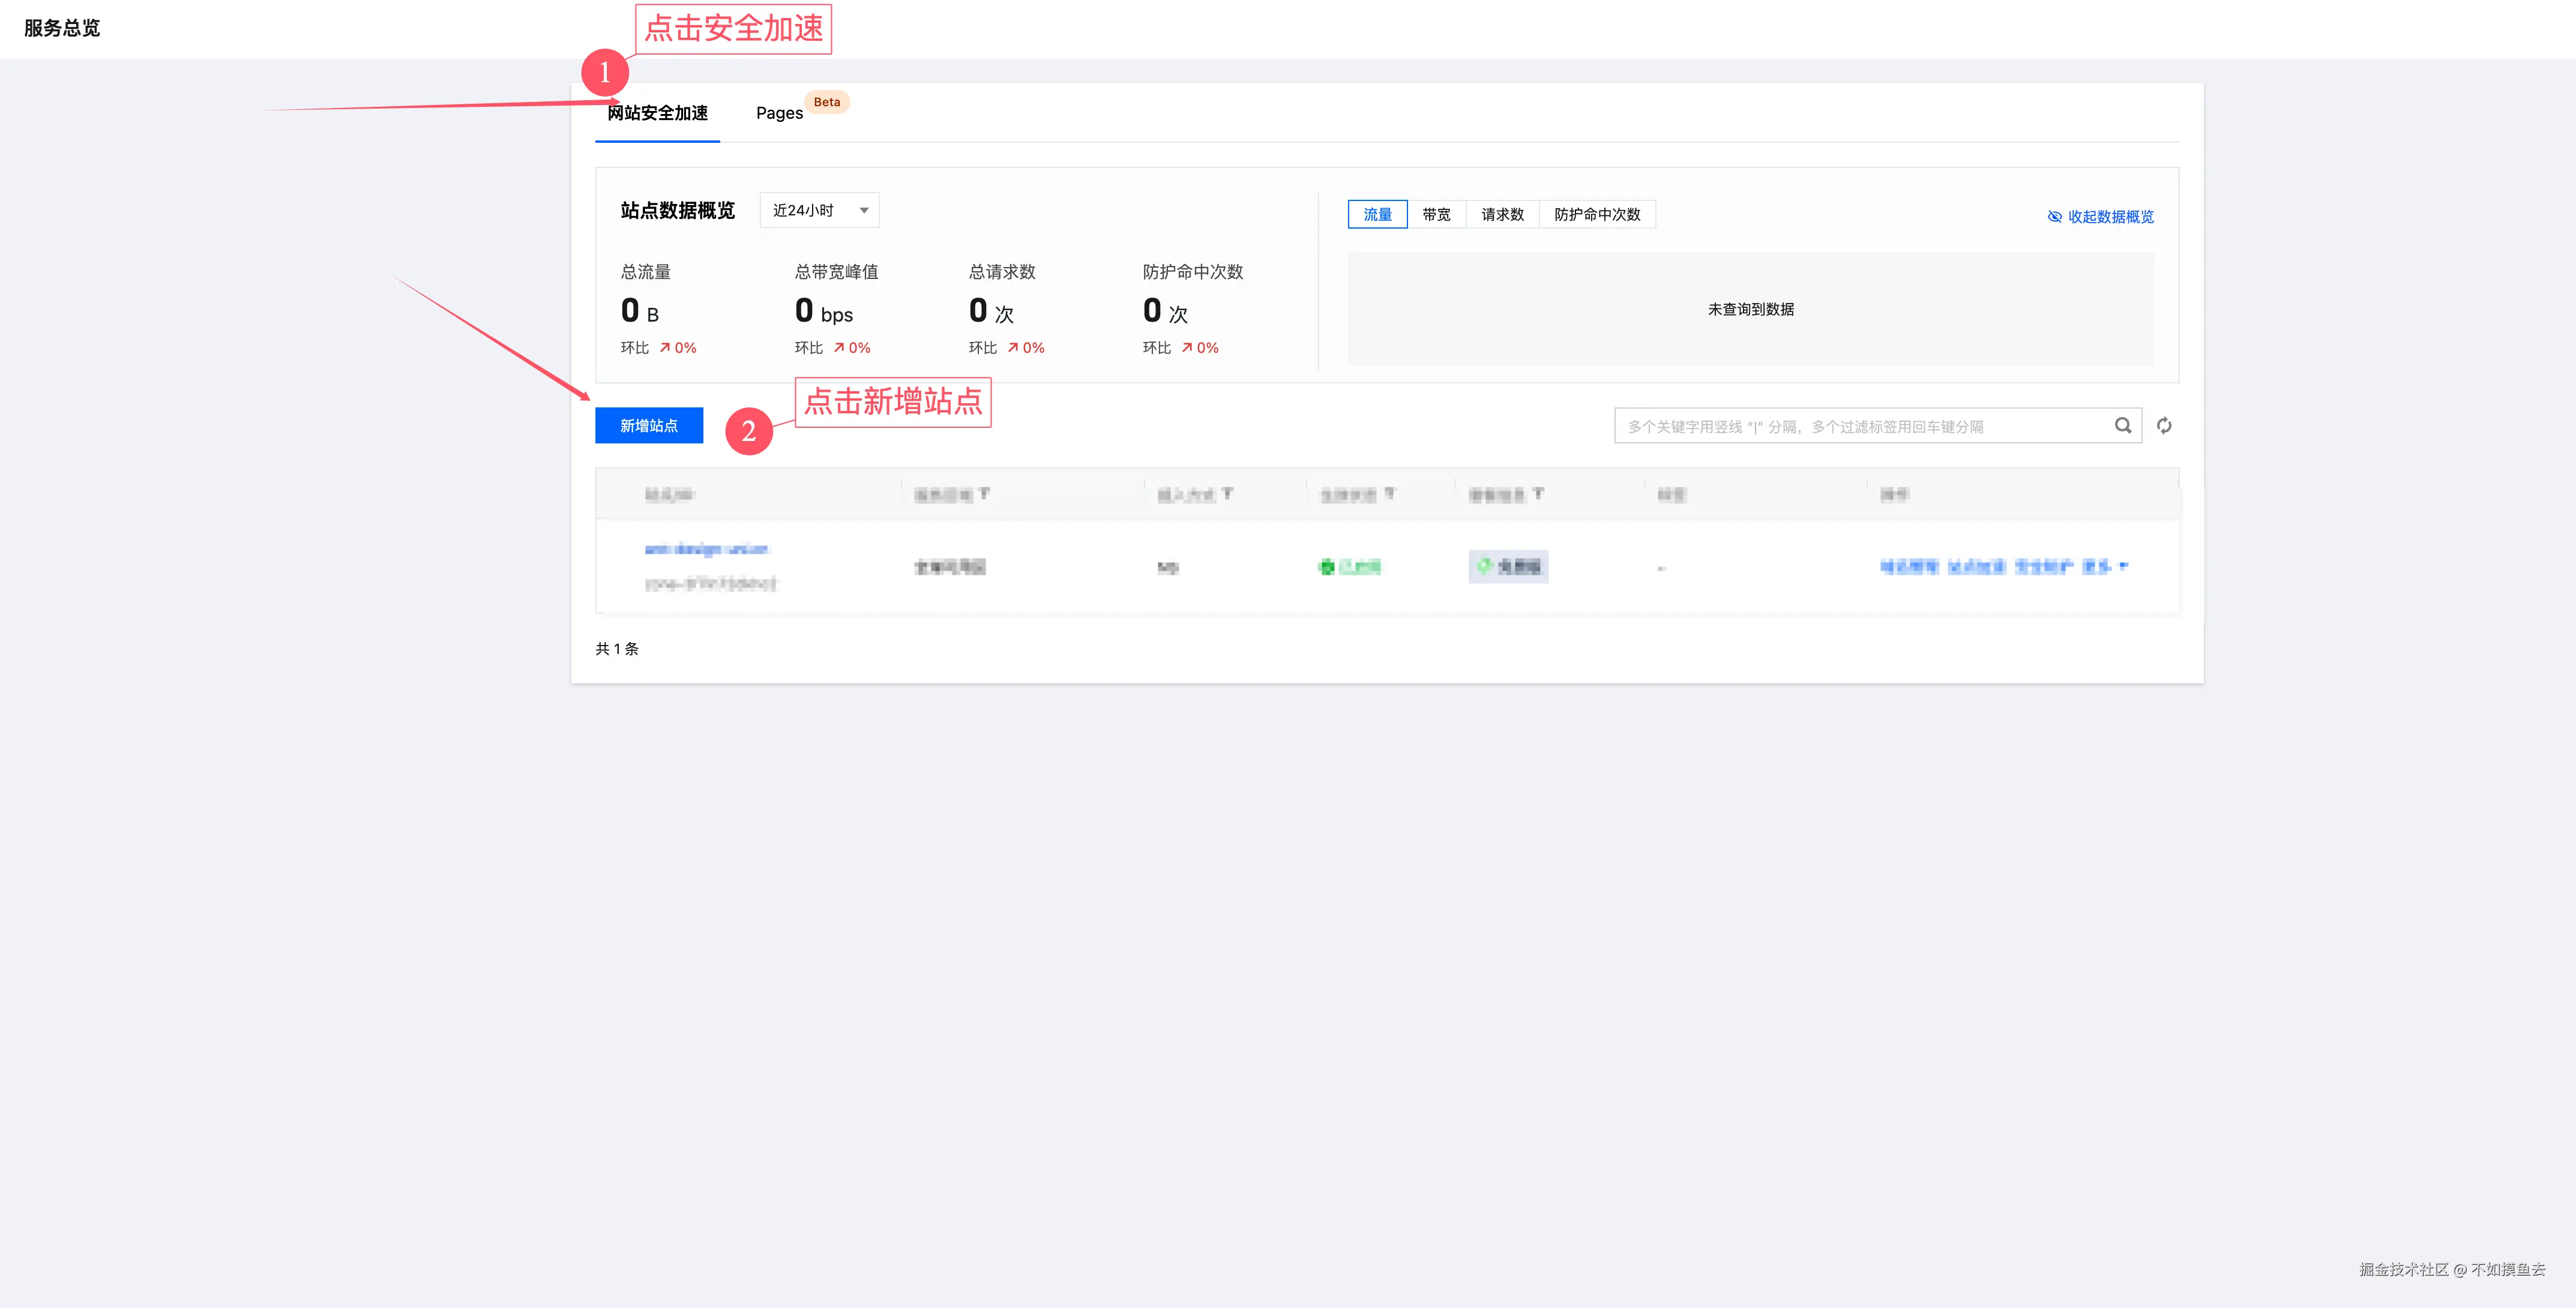Click the plan badge in the site row
Viewport: 2576px width, 1308px height.
coord(1508,567)
